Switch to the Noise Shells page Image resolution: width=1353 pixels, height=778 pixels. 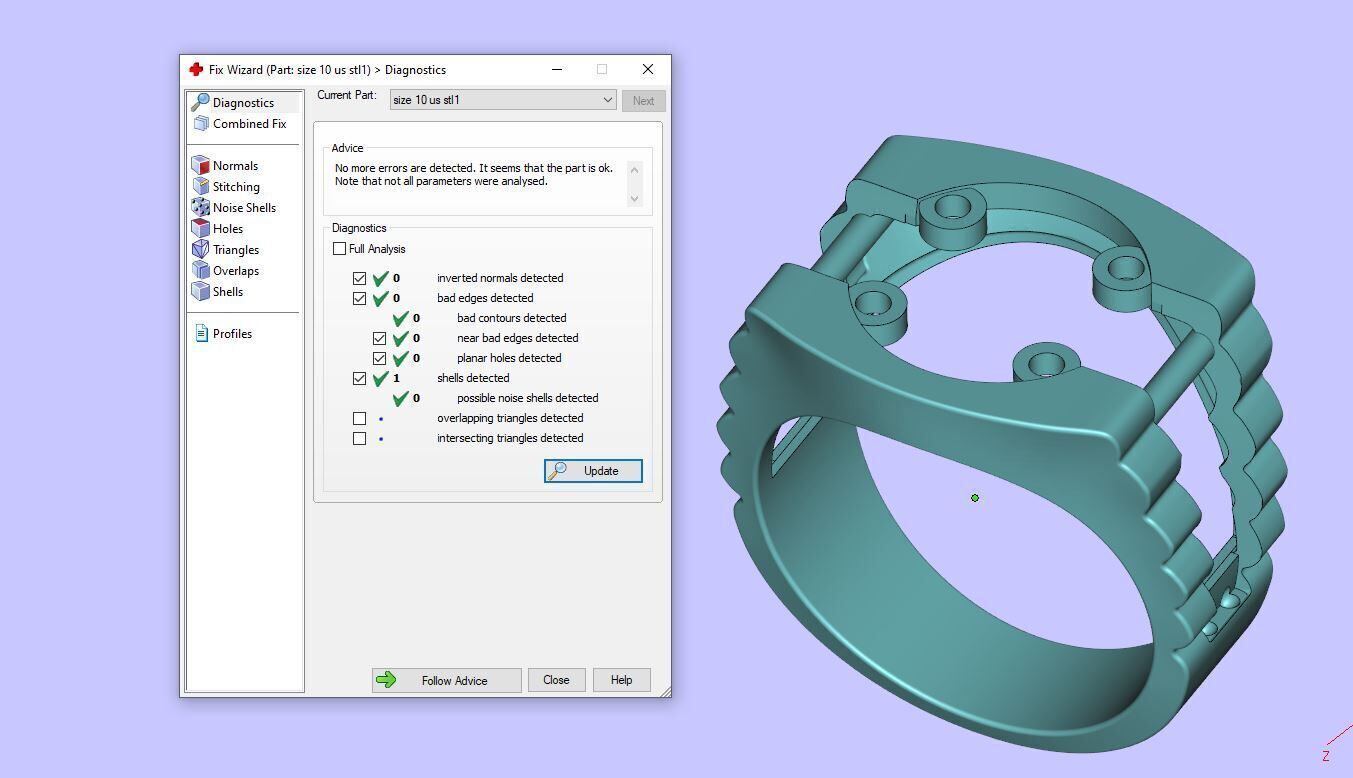point(244,208)
